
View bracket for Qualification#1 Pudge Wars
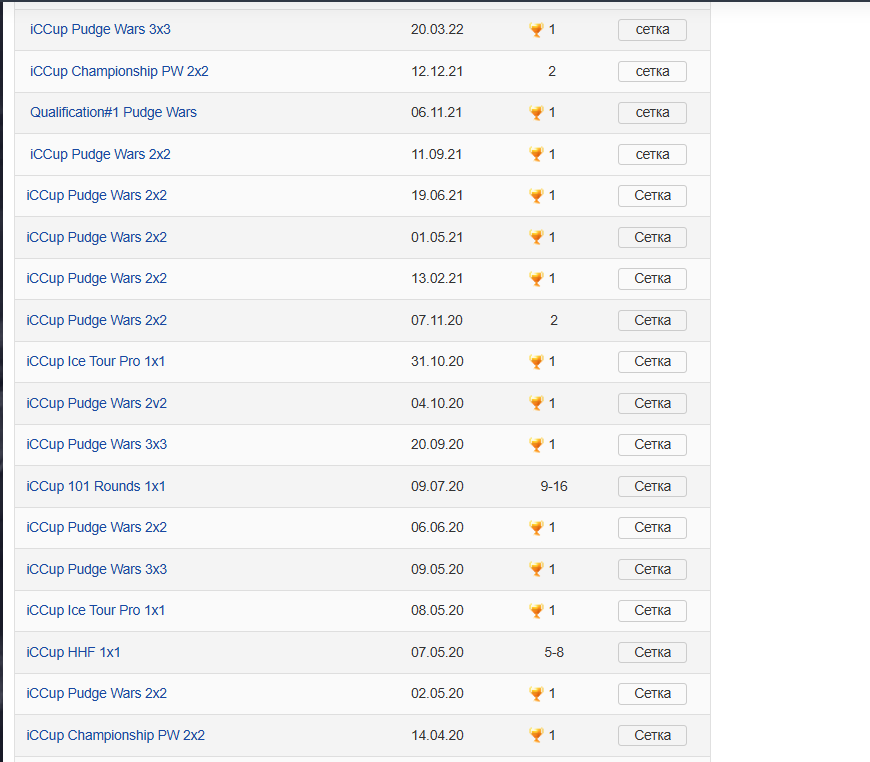pos(652,113)
